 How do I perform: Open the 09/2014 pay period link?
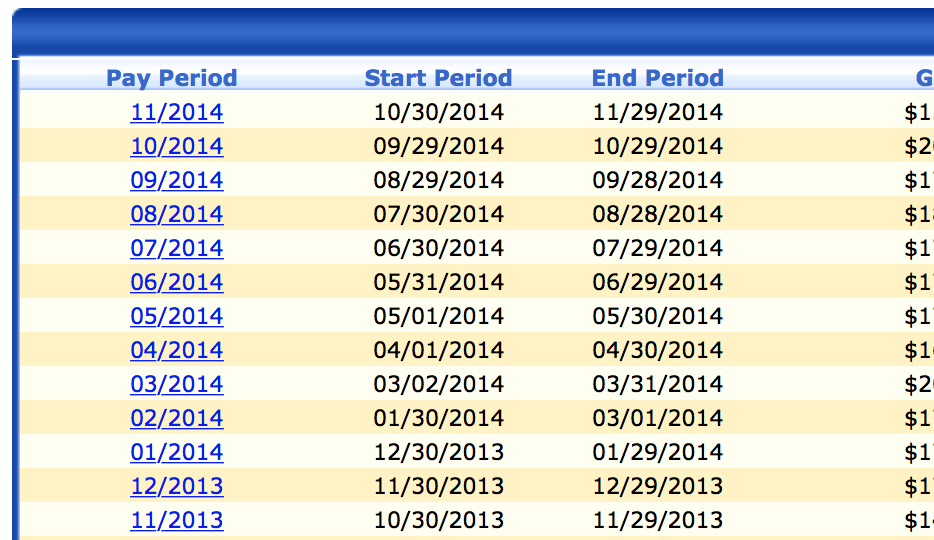point(176,180)
